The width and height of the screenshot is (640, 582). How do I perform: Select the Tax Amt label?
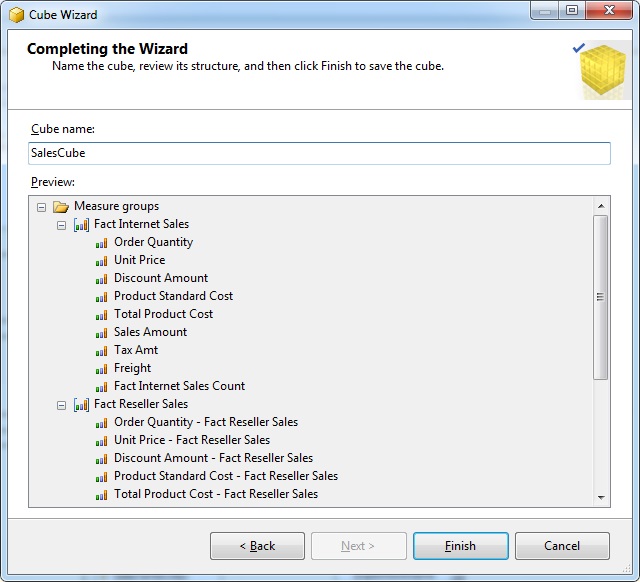[x=136, y=350]
